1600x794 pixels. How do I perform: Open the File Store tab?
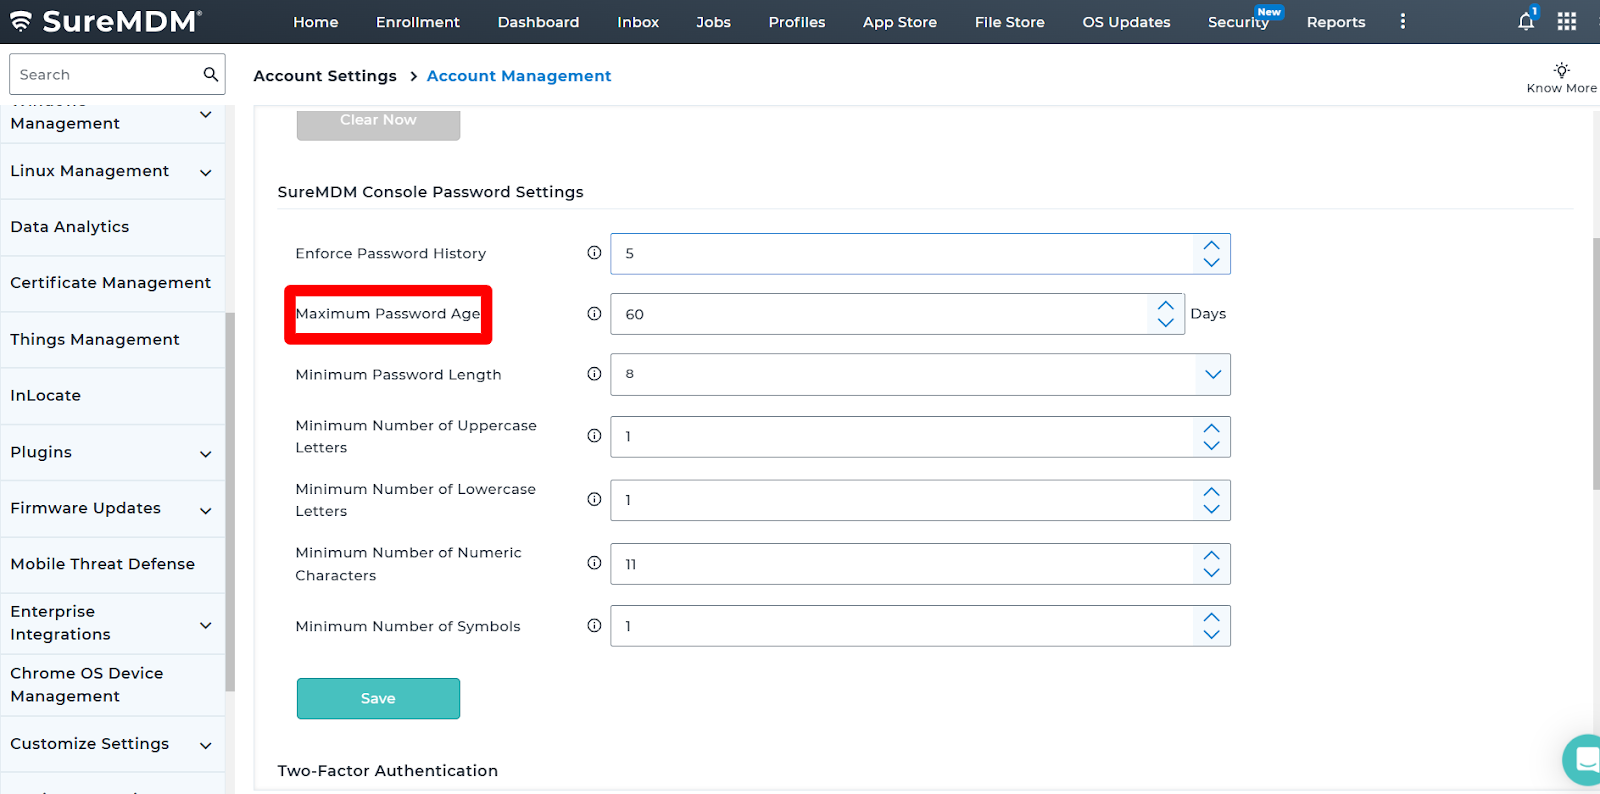click(1010, 22)
